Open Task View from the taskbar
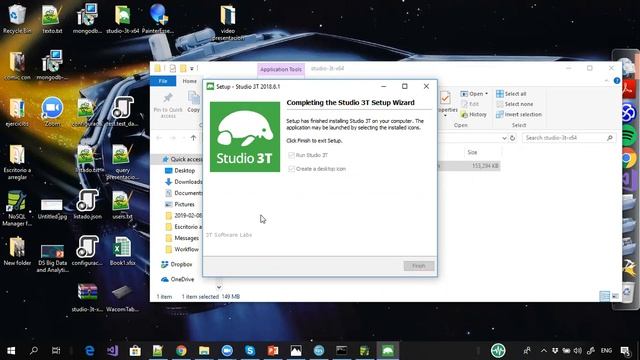 [56, 350]
